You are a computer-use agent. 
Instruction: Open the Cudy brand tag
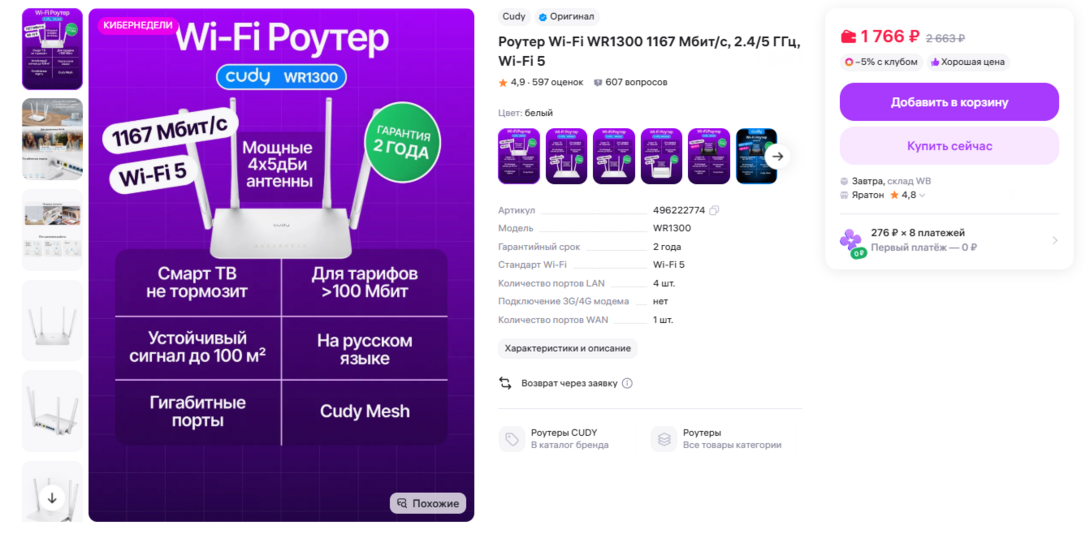pyautogui.click(x=514, y=17)
